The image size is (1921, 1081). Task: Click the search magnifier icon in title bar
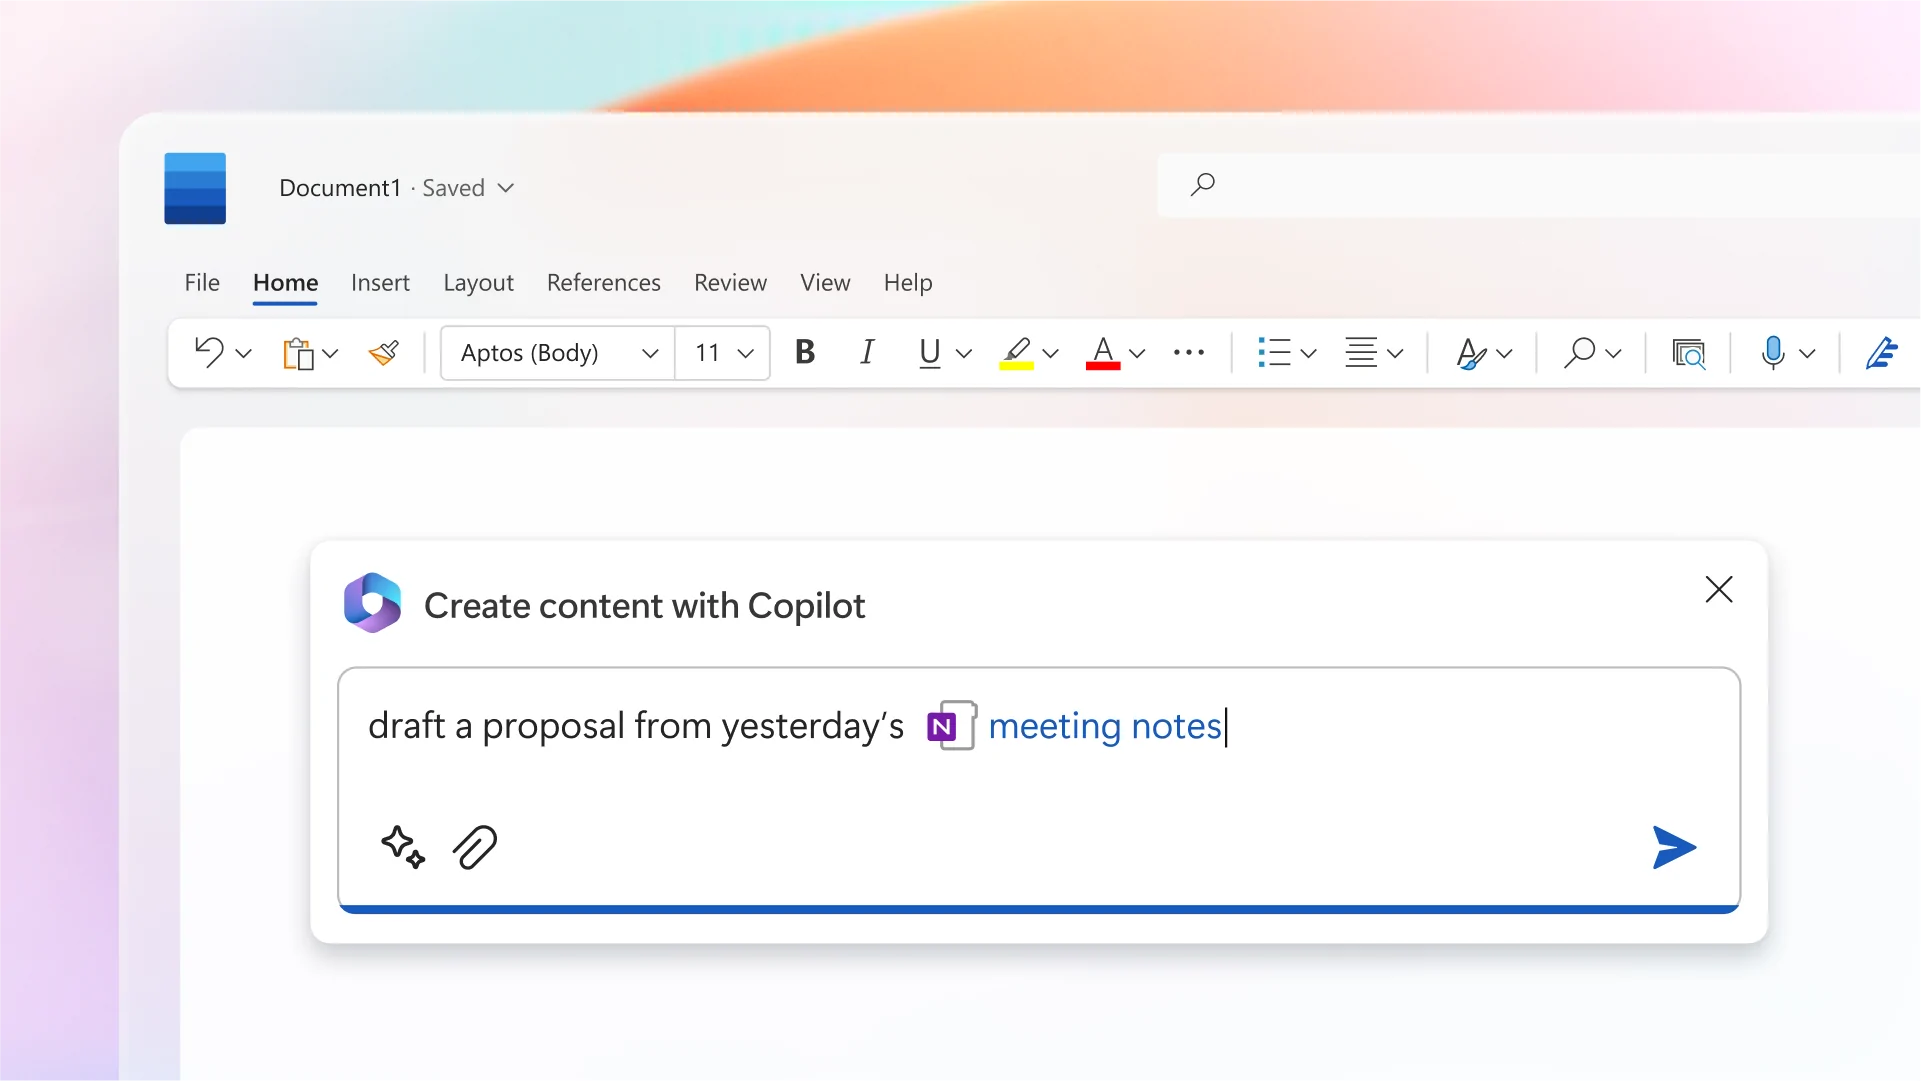point(1203,184)
